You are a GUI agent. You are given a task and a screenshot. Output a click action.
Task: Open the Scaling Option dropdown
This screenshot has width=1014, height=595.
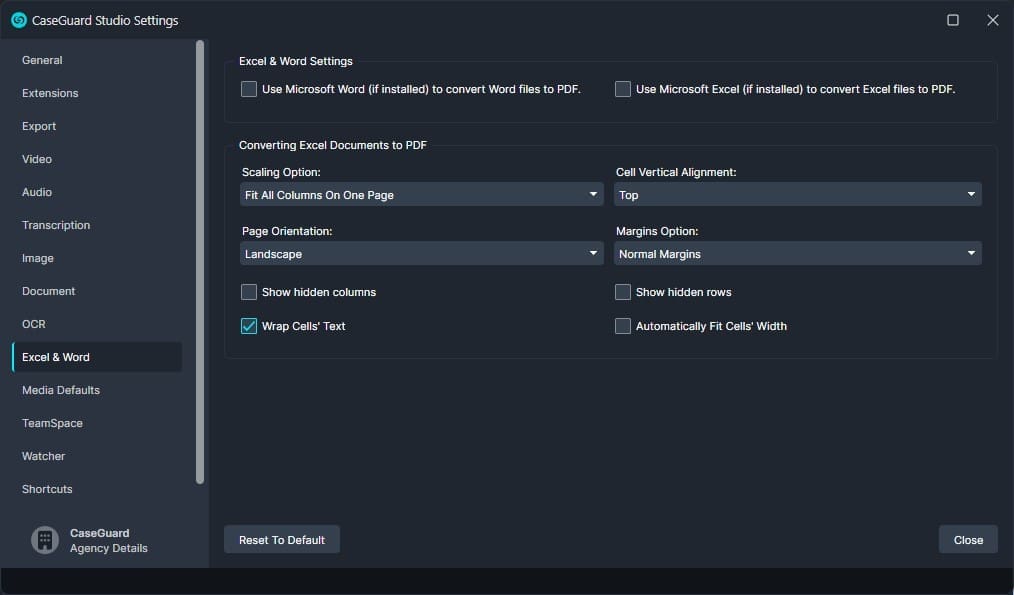(421, 195)
